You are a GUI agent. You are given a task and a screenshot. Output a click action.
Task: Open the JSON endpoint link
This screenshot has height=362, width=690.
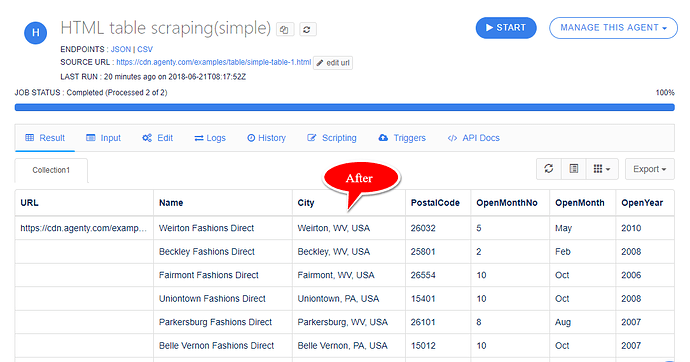point(121,49)
